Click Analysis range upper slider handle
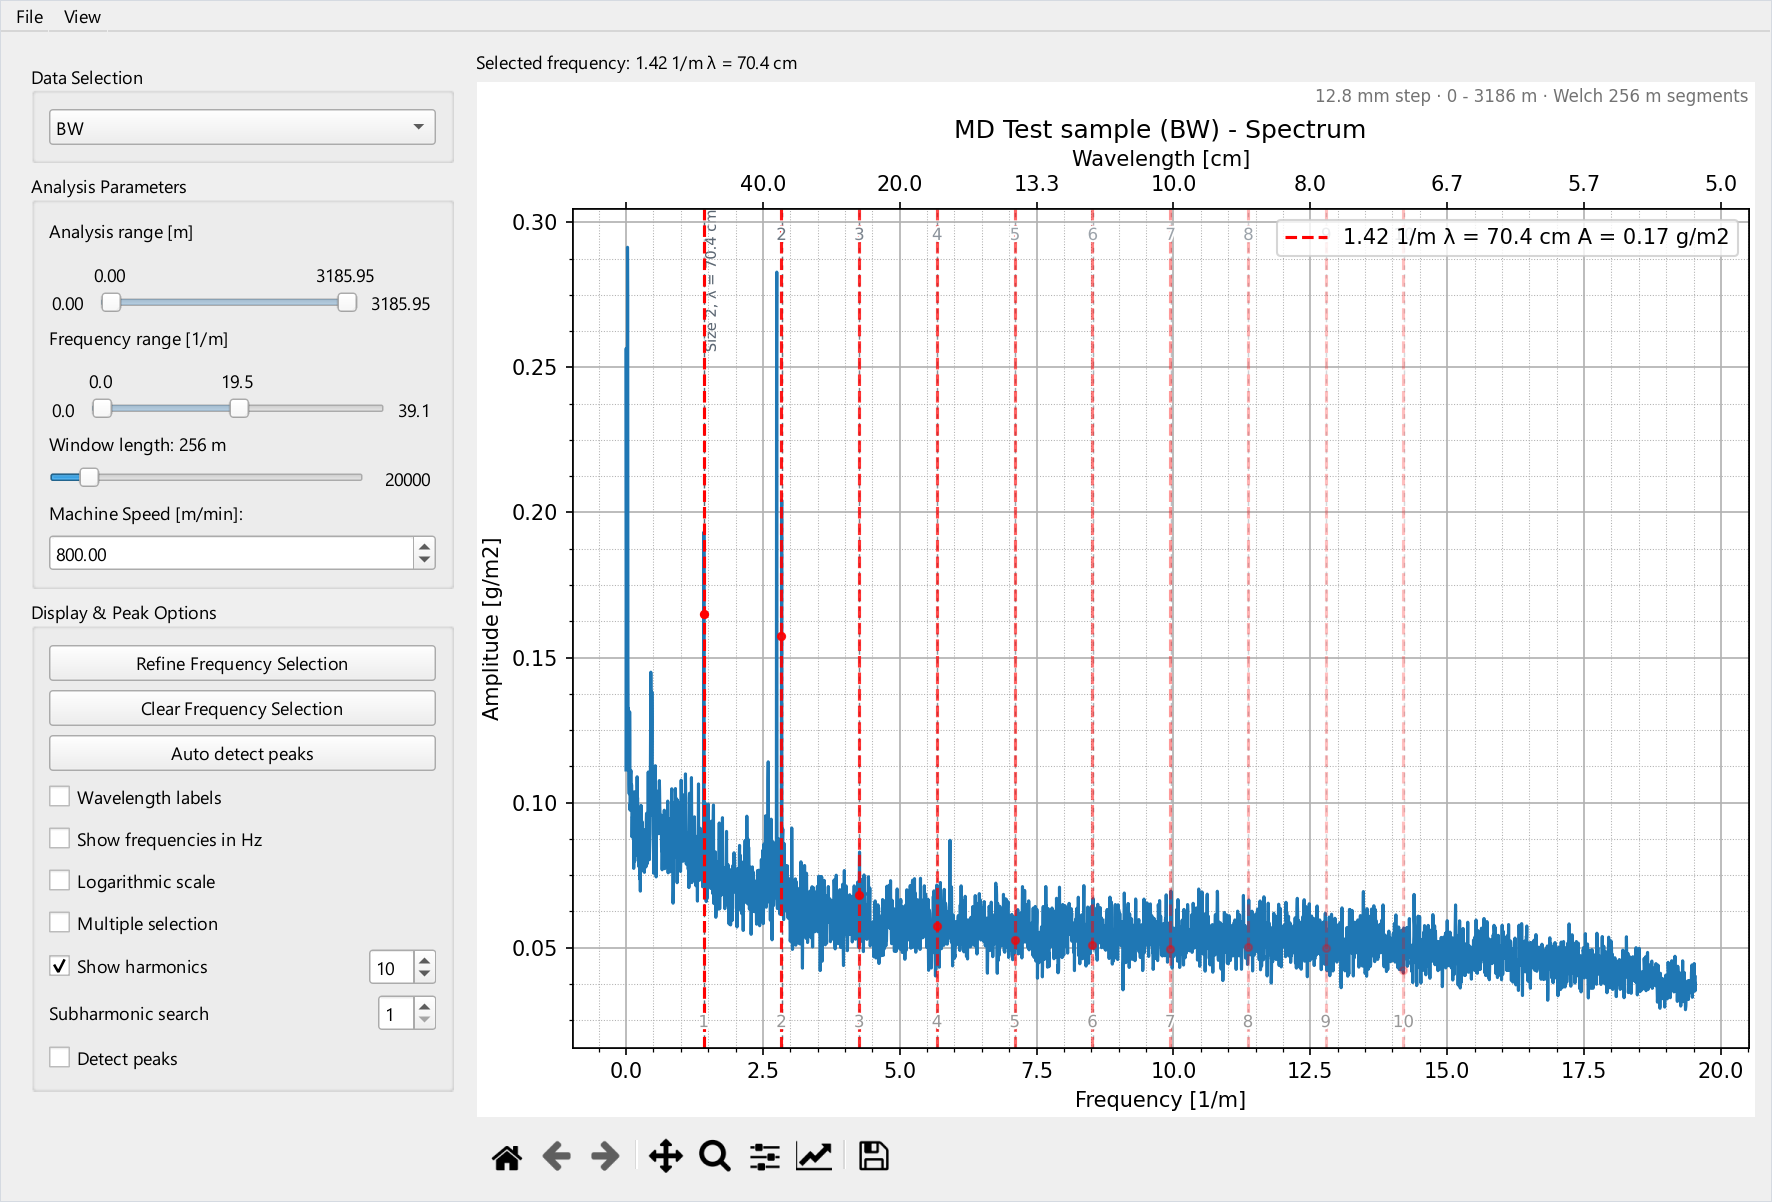The height and width of the screenshot is (1202, 1772). [347, 302]
